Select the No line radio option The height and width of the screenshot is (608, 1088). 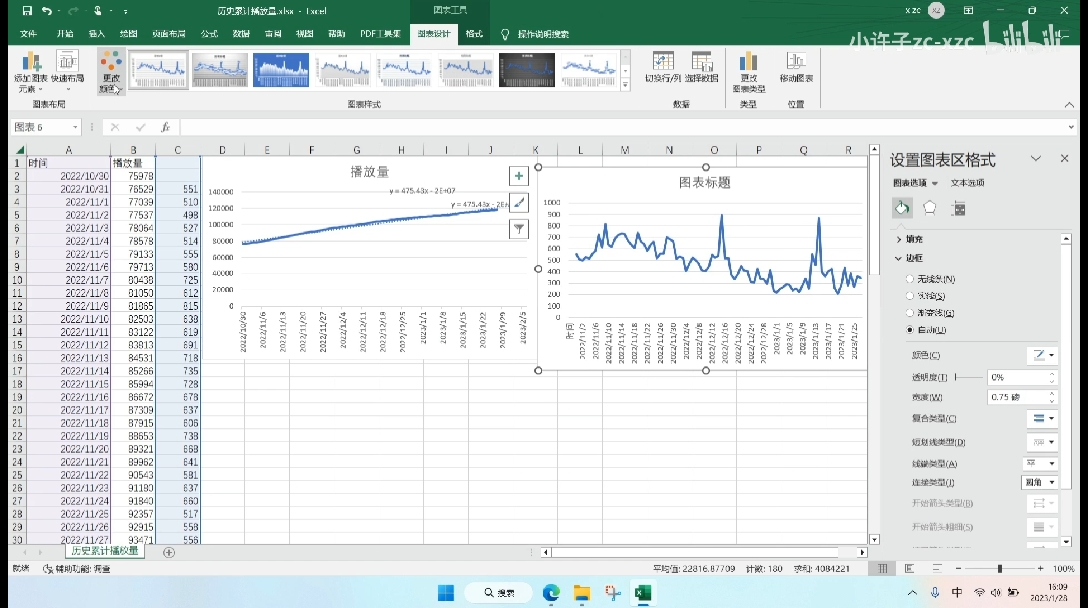pos(910,279)
